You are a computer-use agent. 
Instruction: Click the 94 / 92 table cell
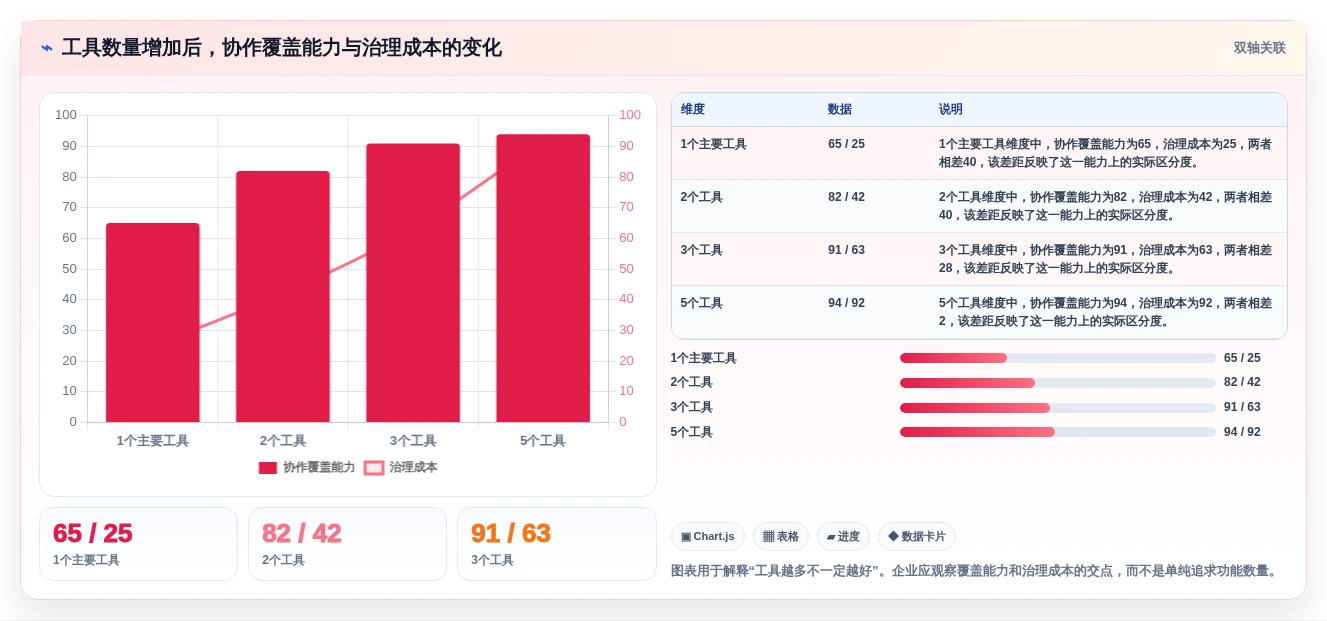pyautogui.click(x=846, y=303)
